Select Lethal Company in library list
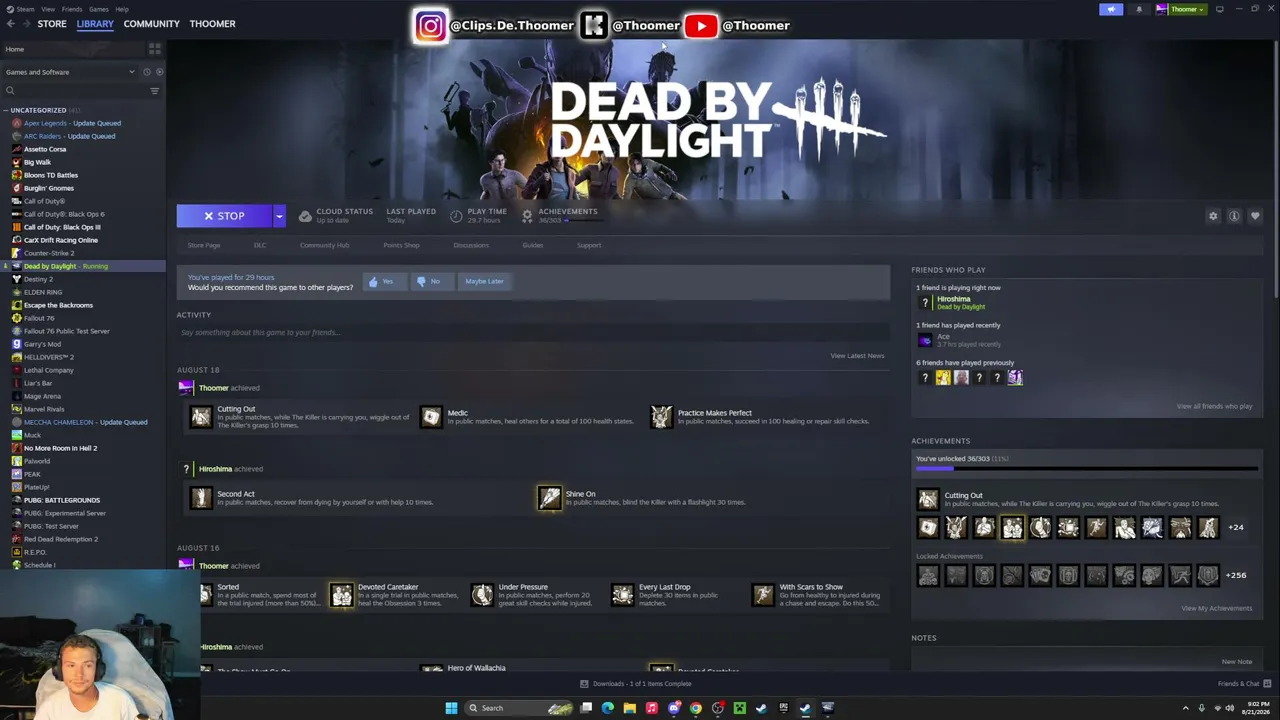The height and width of the screenshot is (720, 1280). click(x=49, y=370)
